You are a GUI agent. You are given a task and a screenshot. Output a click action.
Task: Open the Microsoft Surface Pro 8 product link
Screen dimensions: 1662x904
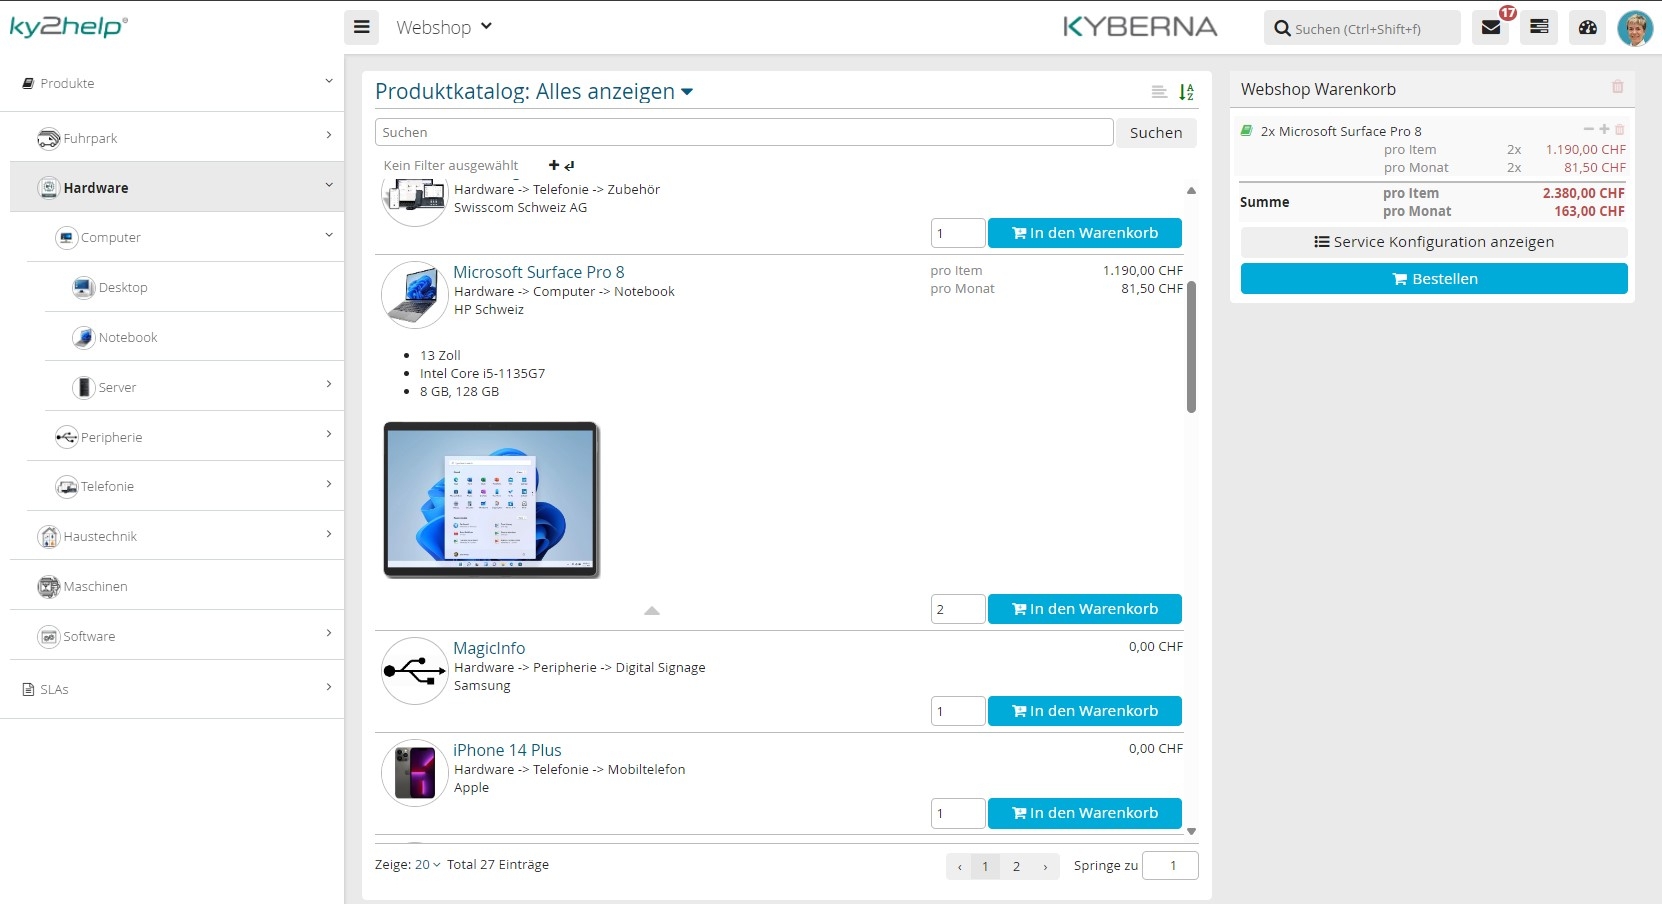click(539, 272)
